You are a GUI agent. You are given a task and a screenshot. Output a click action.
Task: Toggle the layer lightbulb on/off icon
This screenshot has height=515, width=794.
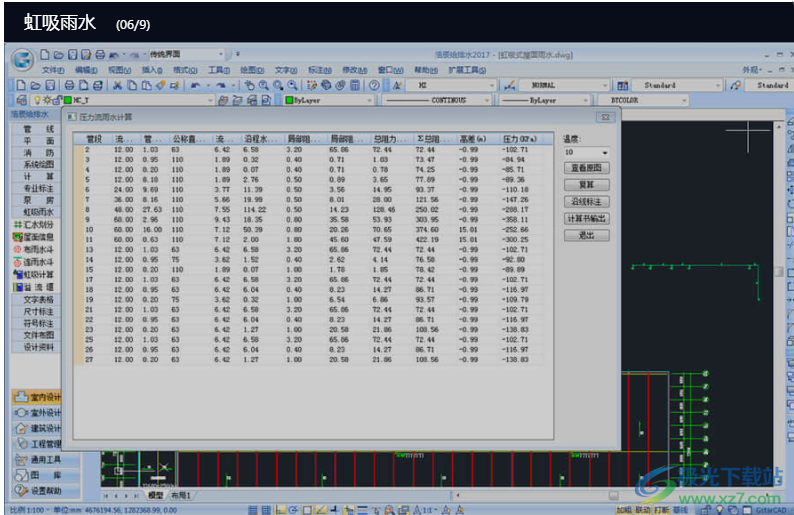(x=37, y=100)
